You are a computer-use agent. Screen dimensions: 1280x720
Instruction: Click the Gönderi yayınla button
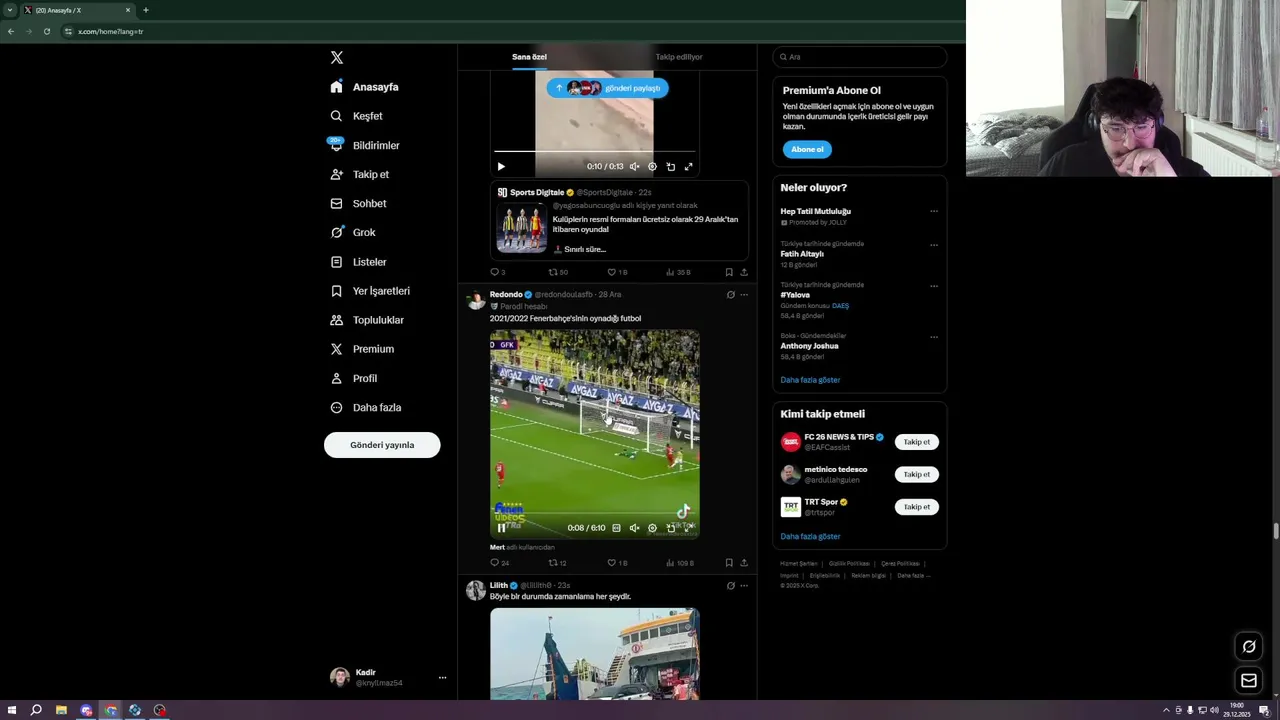[382, 445]
